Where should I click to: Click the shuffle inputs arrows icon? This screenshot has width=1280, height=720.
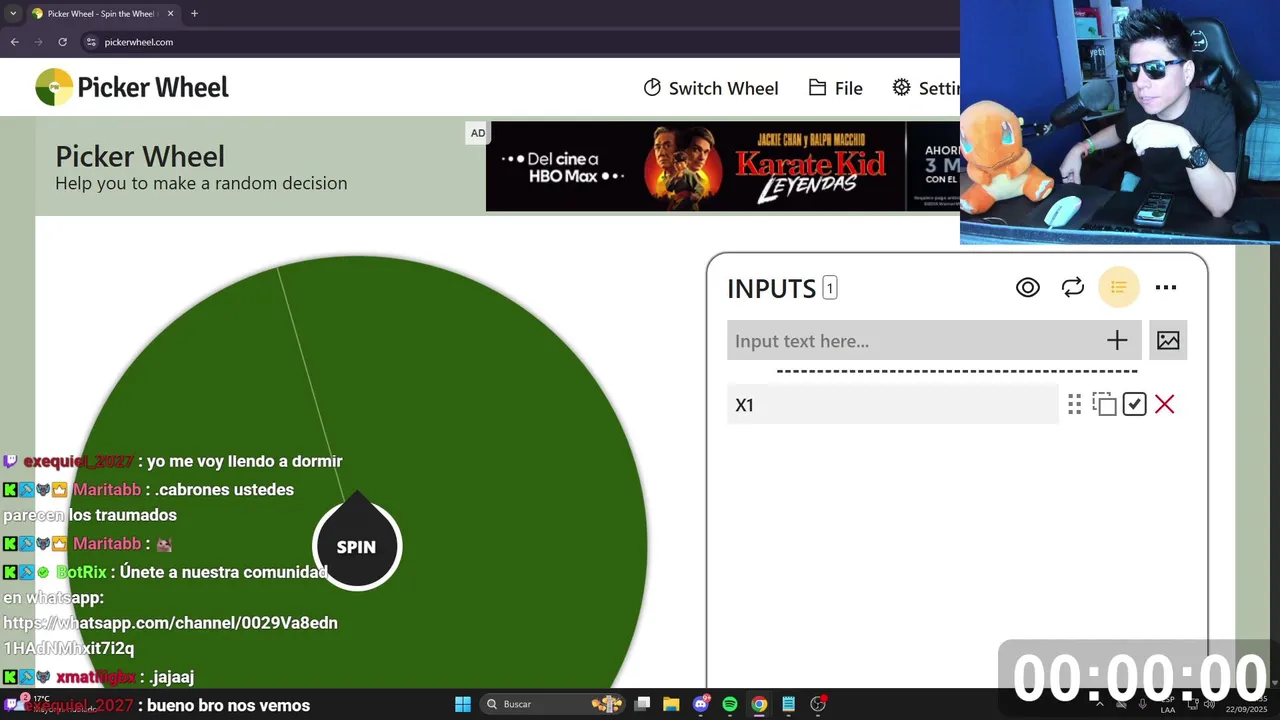tap(1073, 288)
